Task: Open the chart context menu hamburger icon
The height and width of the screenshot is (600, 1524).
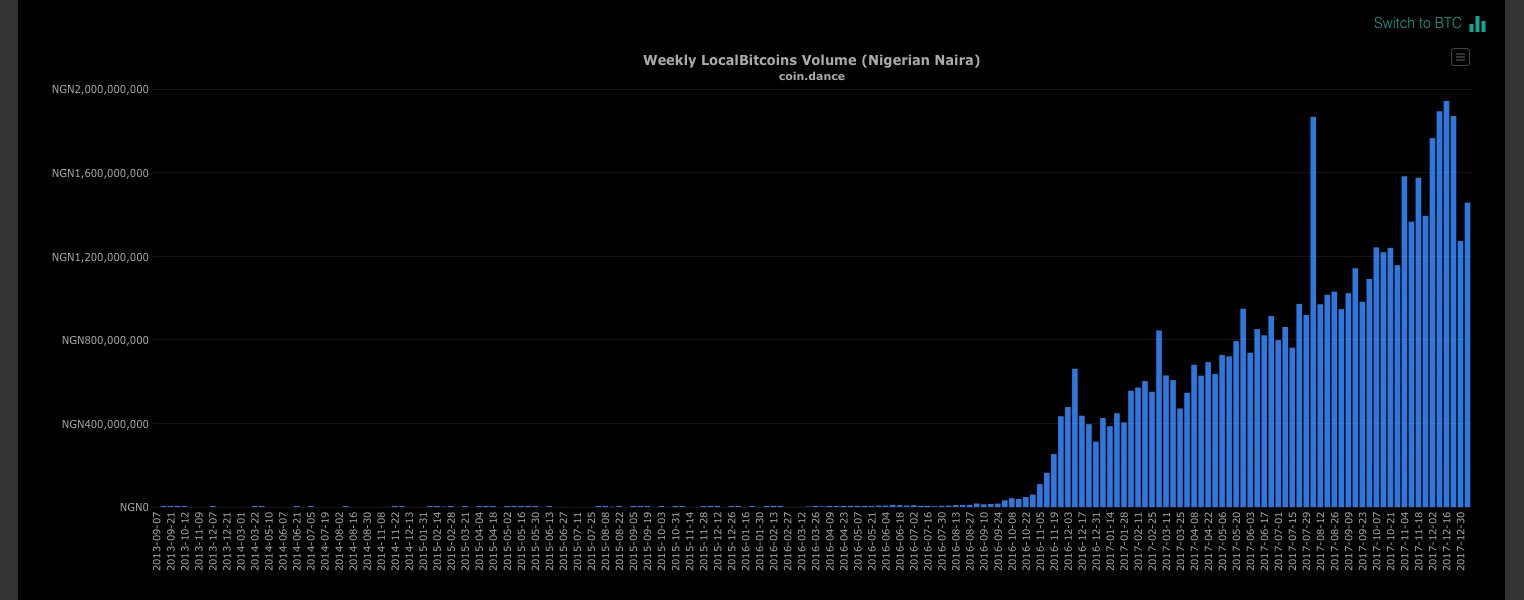Action: [x=1460, y=57]
